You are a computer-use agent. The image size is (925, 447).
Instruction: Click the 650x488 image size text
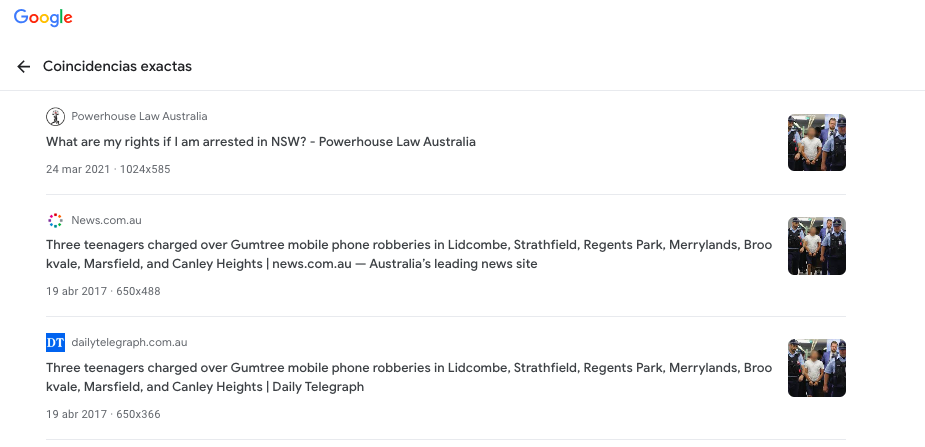click(x=138, y=291)
